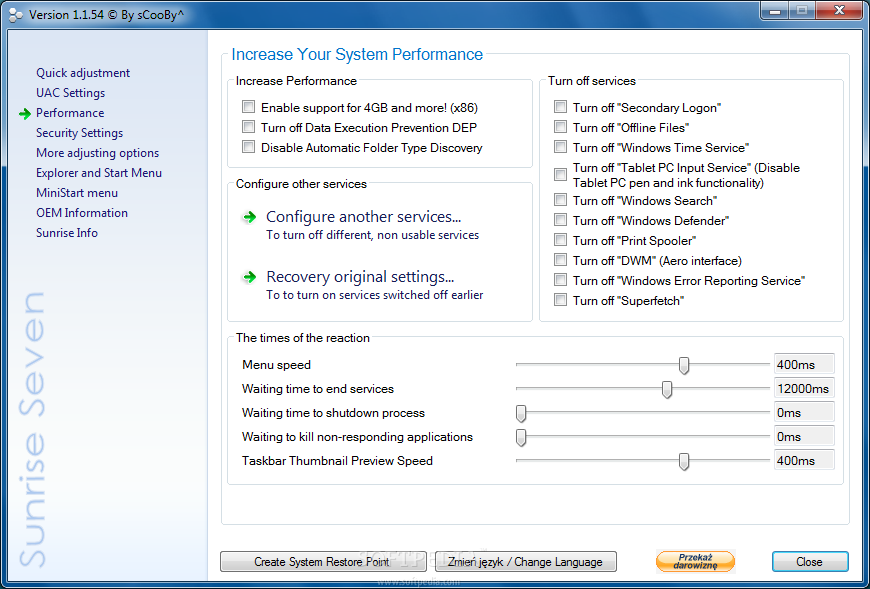This screenshot has width=870, height=589.
Task: Click green arrow beside Configure another services
Action: (x=250, y=217)
